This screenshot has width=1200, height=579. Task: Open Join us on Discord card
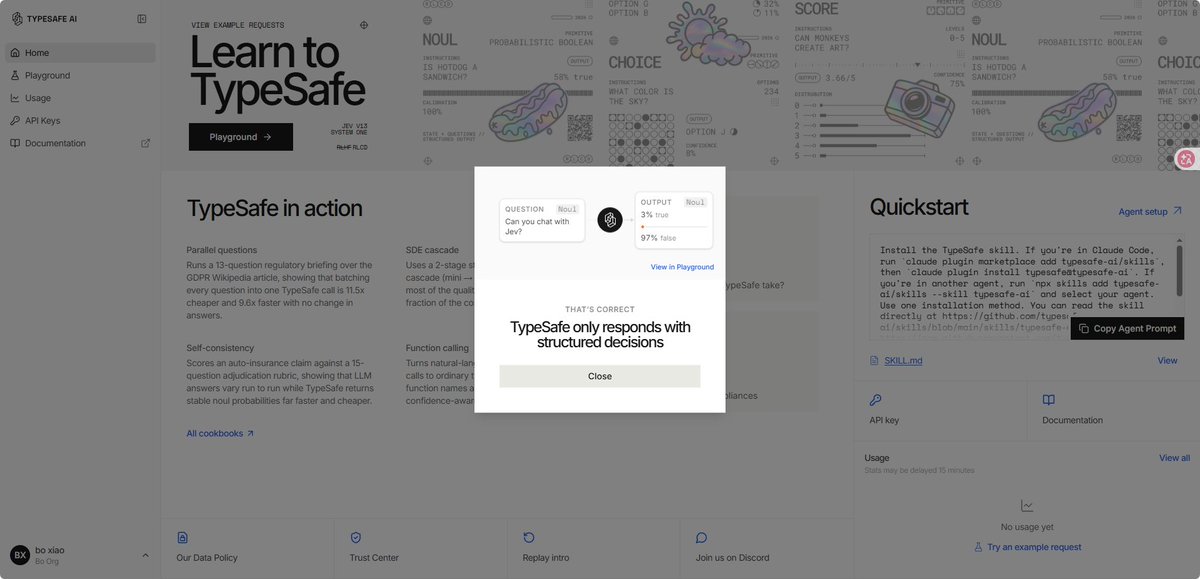pos(766,546)
